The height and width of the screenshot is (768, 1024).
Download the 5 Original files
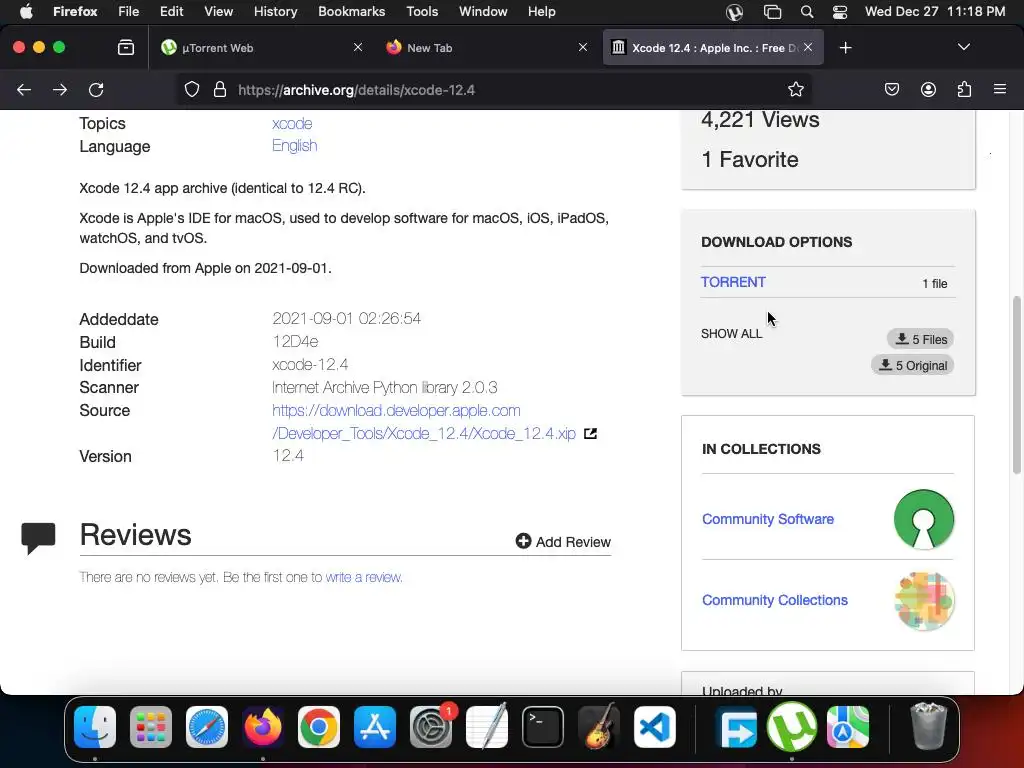click(x=912, y=365)
